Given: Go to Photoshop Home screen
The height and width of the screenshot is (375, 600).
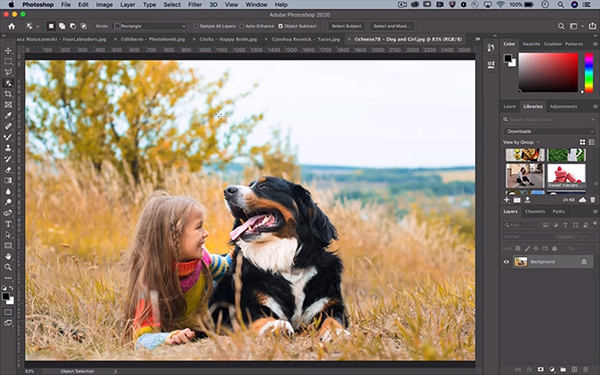Looking at the screenshot, I should coord(12,26).
